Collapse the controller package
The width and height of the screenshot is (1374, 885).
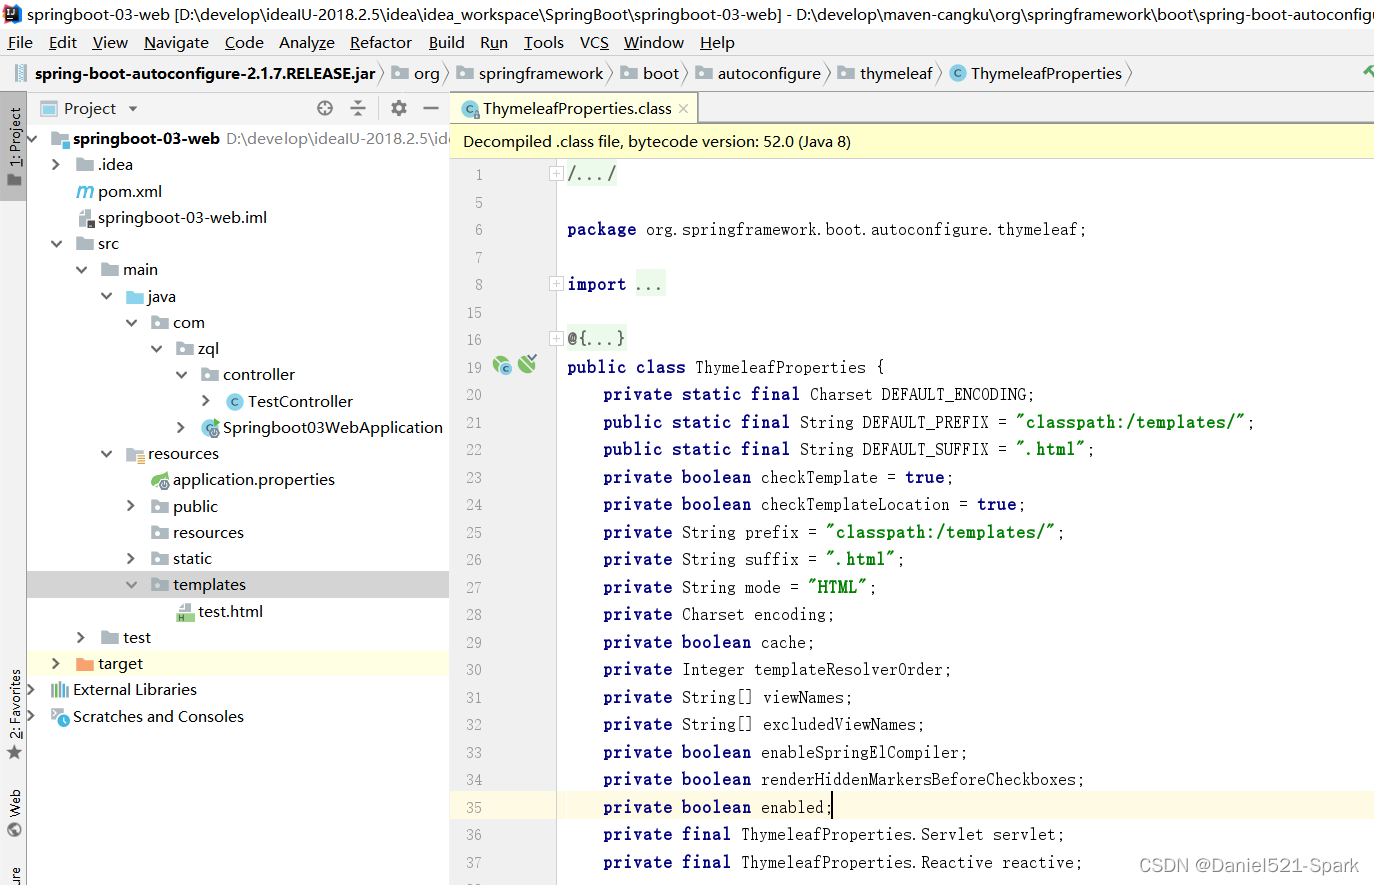pos(181,374)
